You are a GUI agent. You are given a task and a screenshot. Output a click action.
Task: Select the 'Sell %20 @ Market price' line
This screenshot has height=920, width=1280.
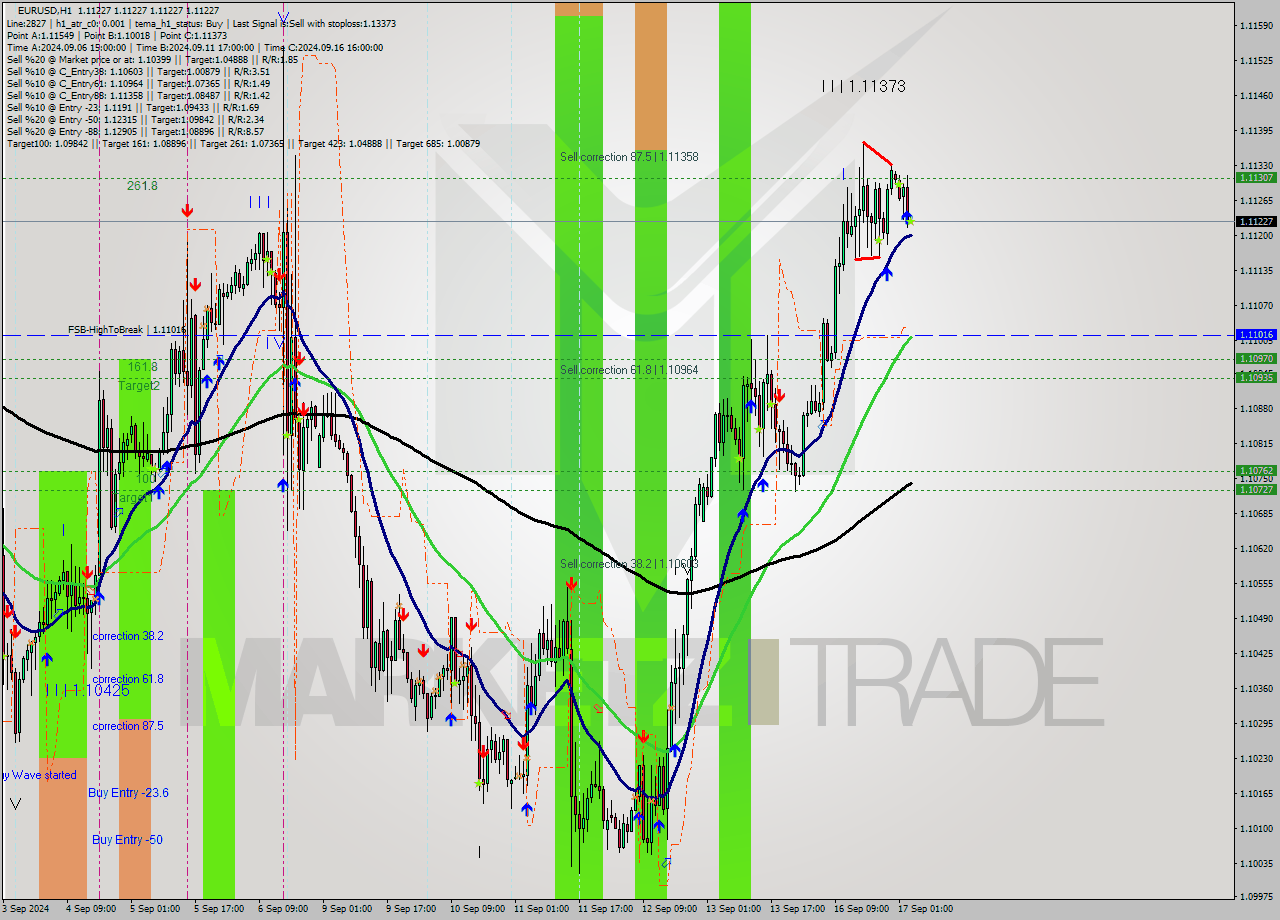(152, 59)
